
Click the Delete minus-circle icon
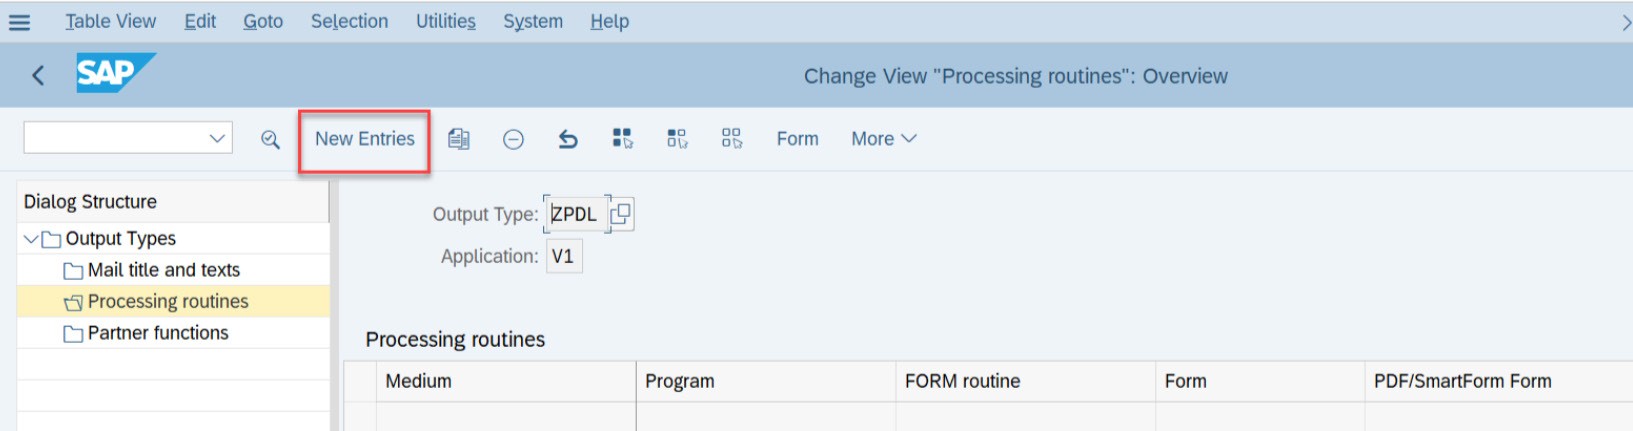(x=513, y=139)
